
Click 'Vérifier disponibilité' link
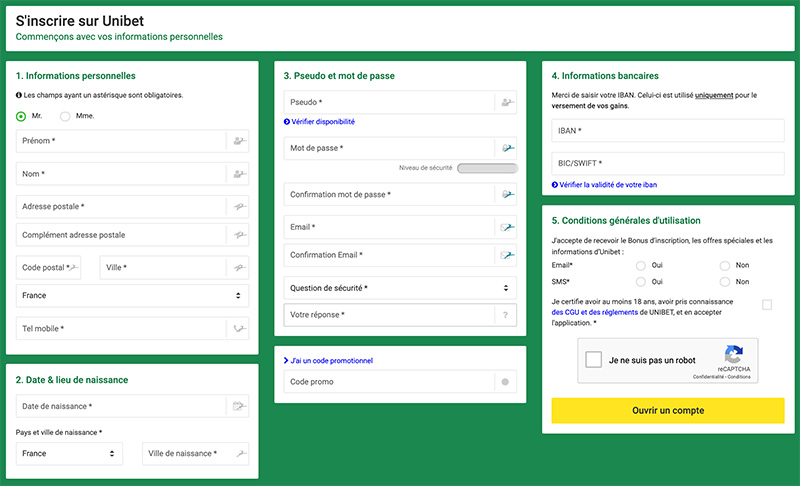coord(319,121)
